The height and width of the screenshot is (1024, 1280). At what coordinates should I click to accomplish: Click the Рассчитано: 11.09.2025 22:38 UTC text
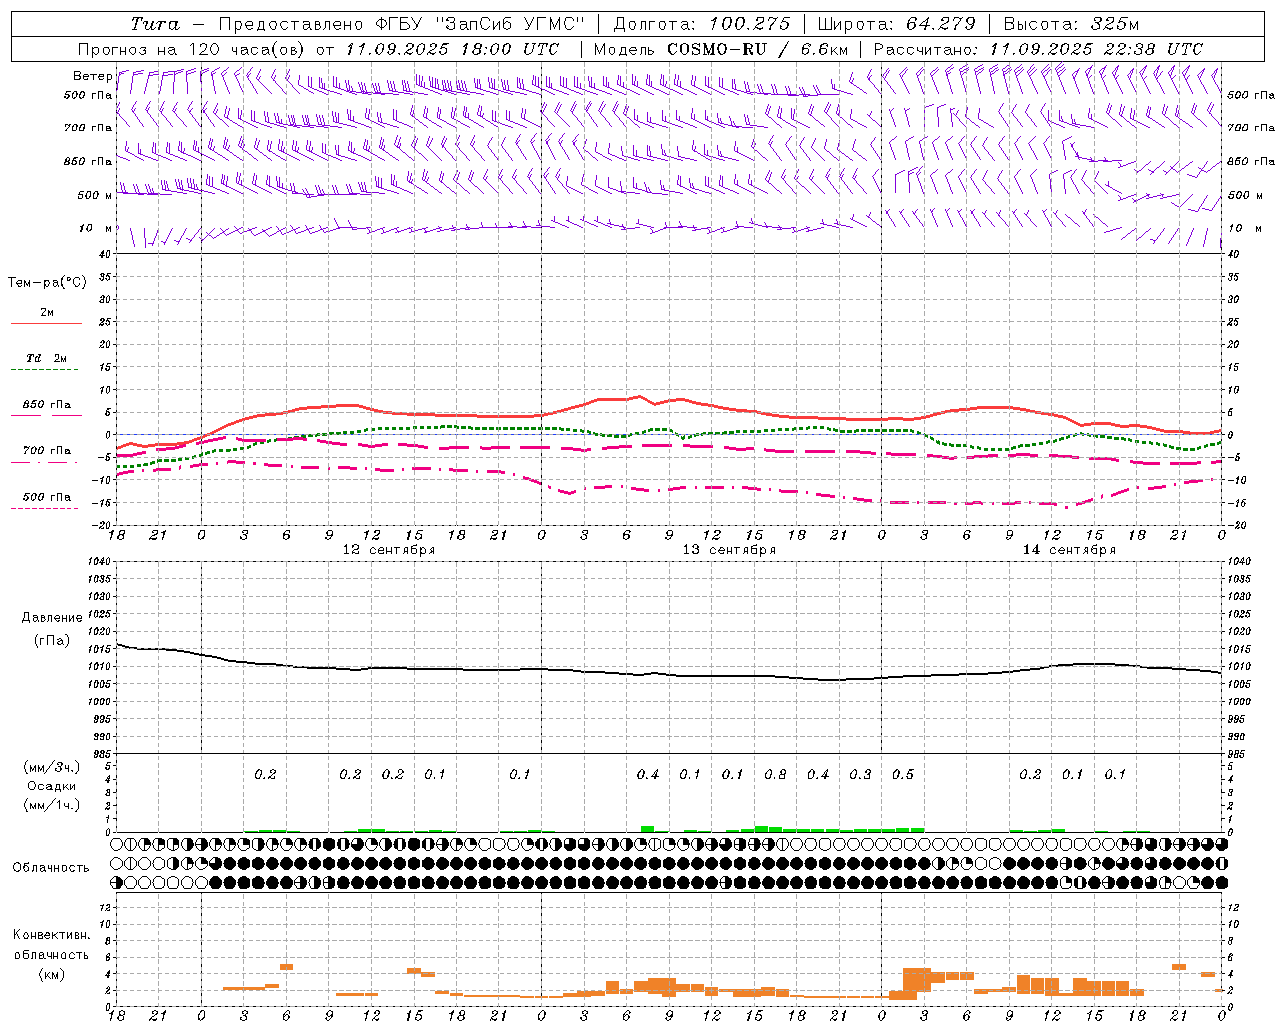(1038, 49)
